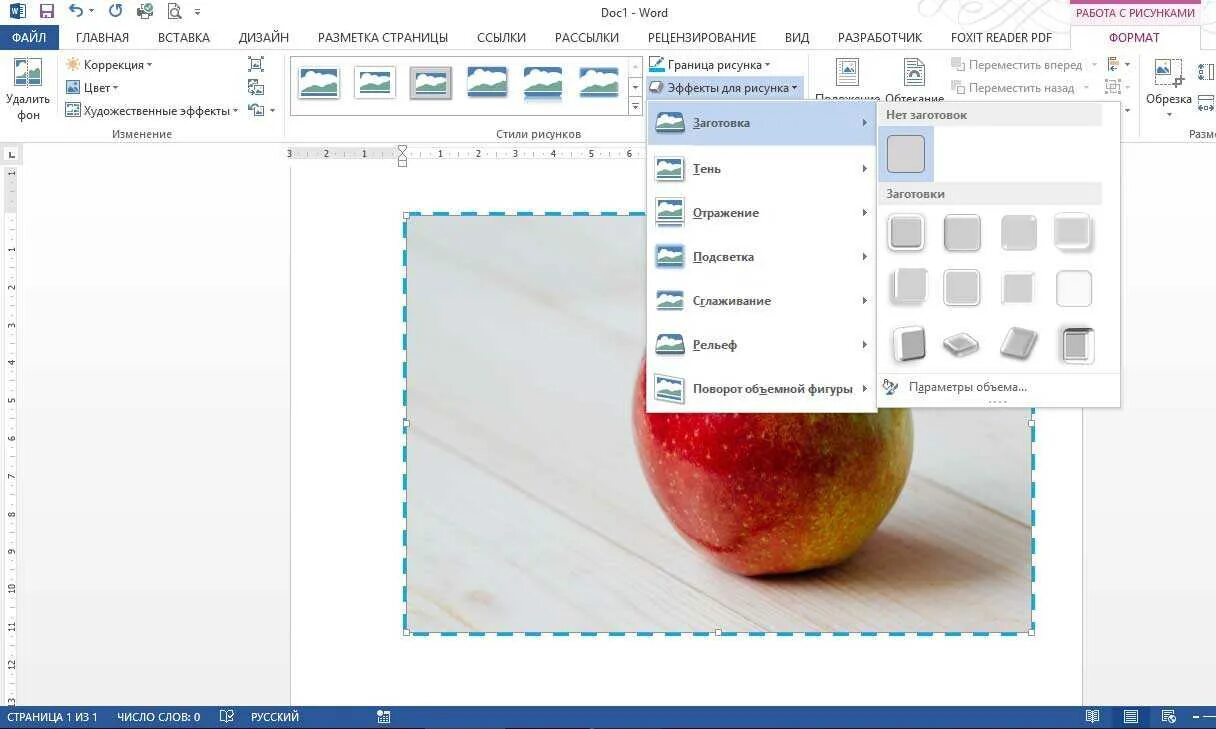Switch to Read Mode view in status bar

[1093, 716]
